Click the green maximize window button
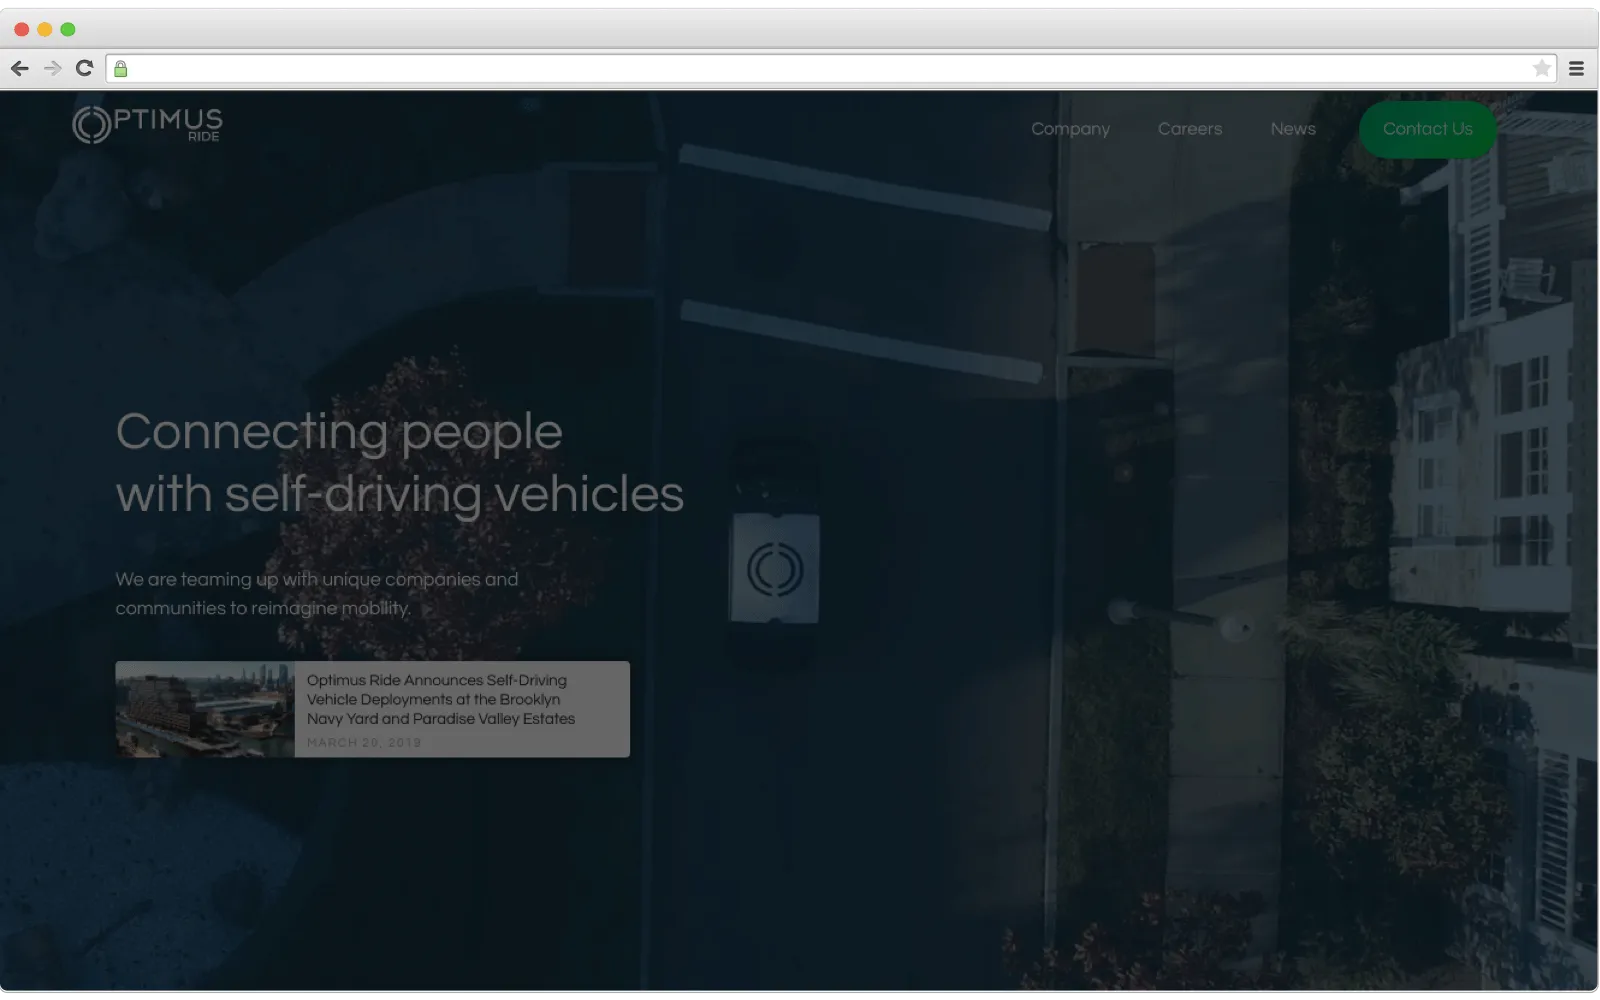Viewport: 1600px width, 1000px height. click(68, 29)
